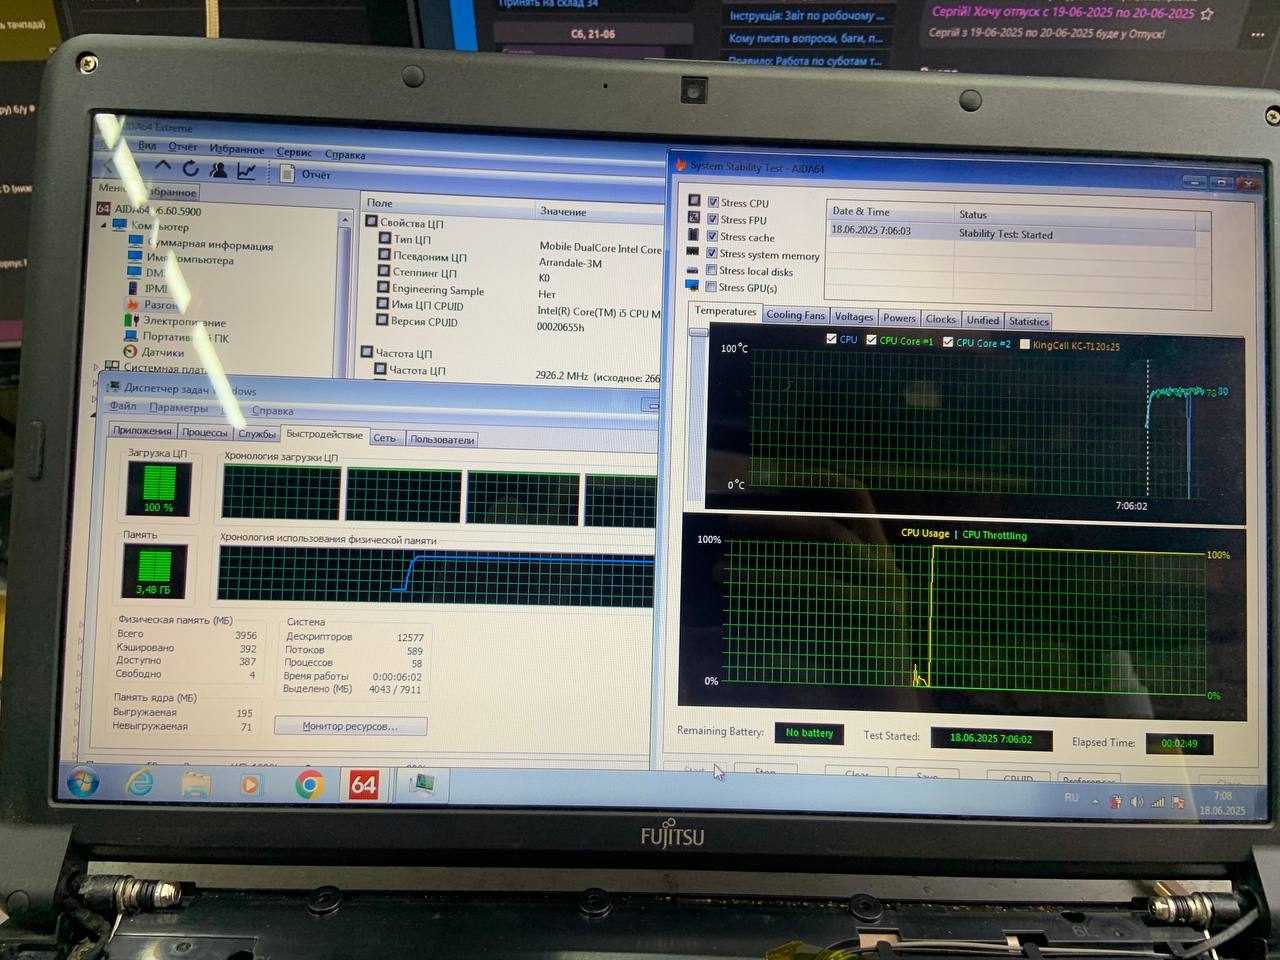This screenshot has width=1280, height=960.
Task: Open Google Chrome from the taskbar
Action: (x=309, y=785)
